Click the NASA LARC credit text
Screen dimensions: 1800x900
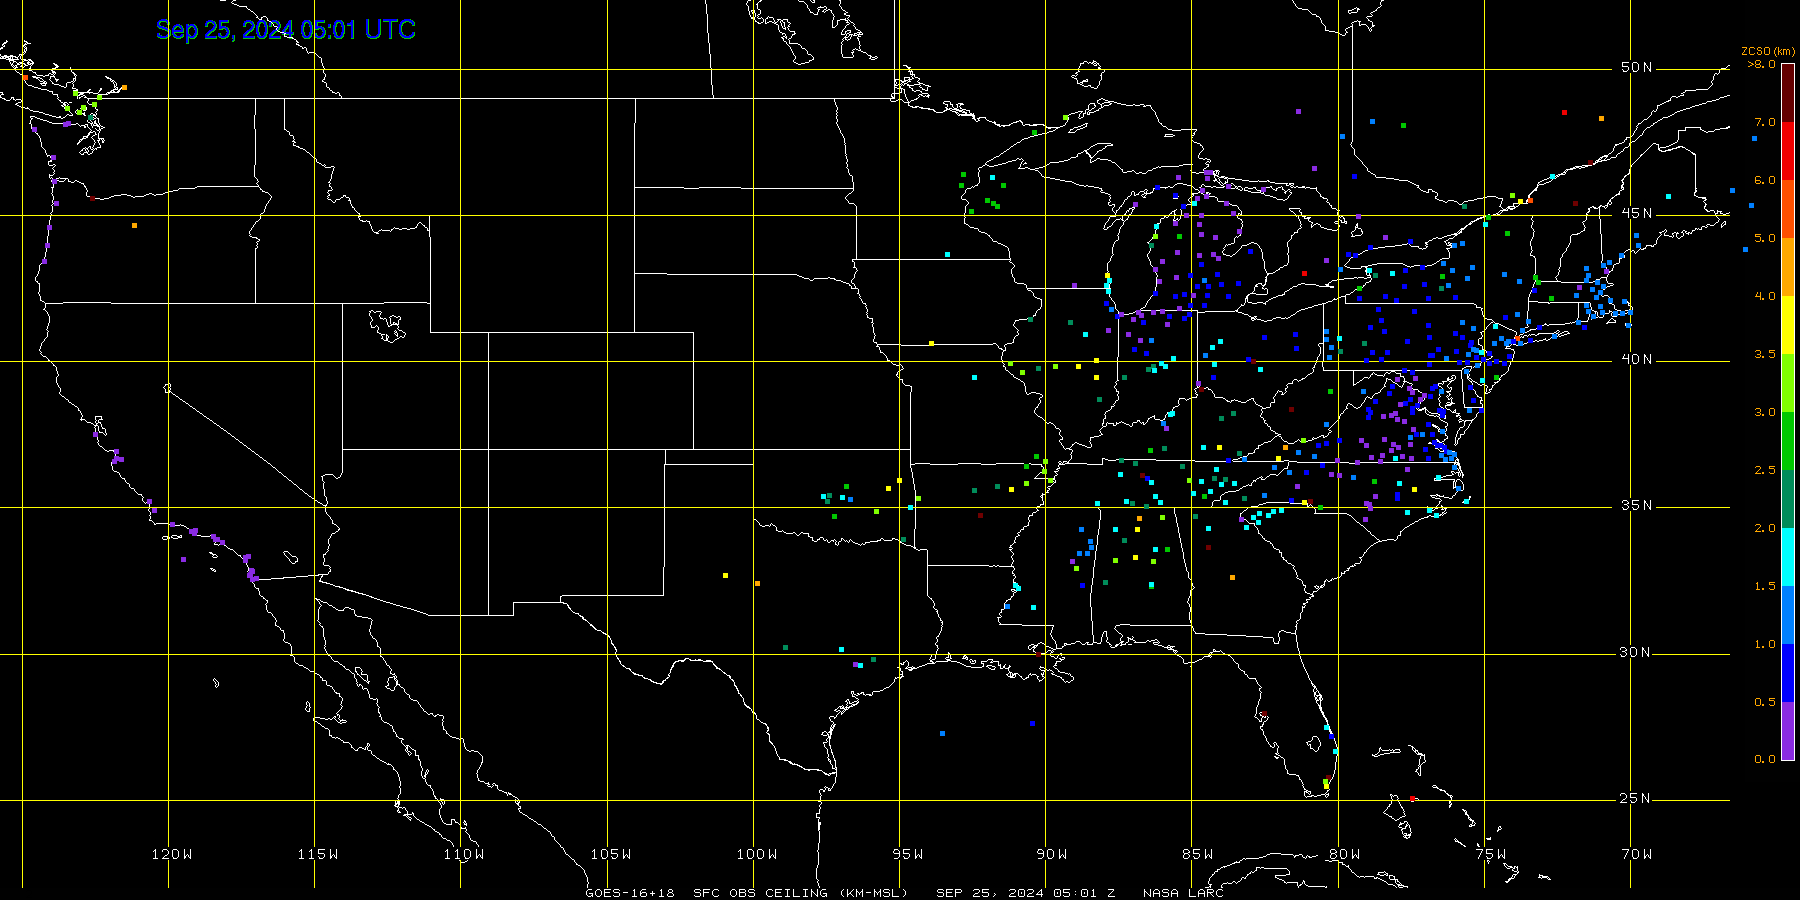1183,893
